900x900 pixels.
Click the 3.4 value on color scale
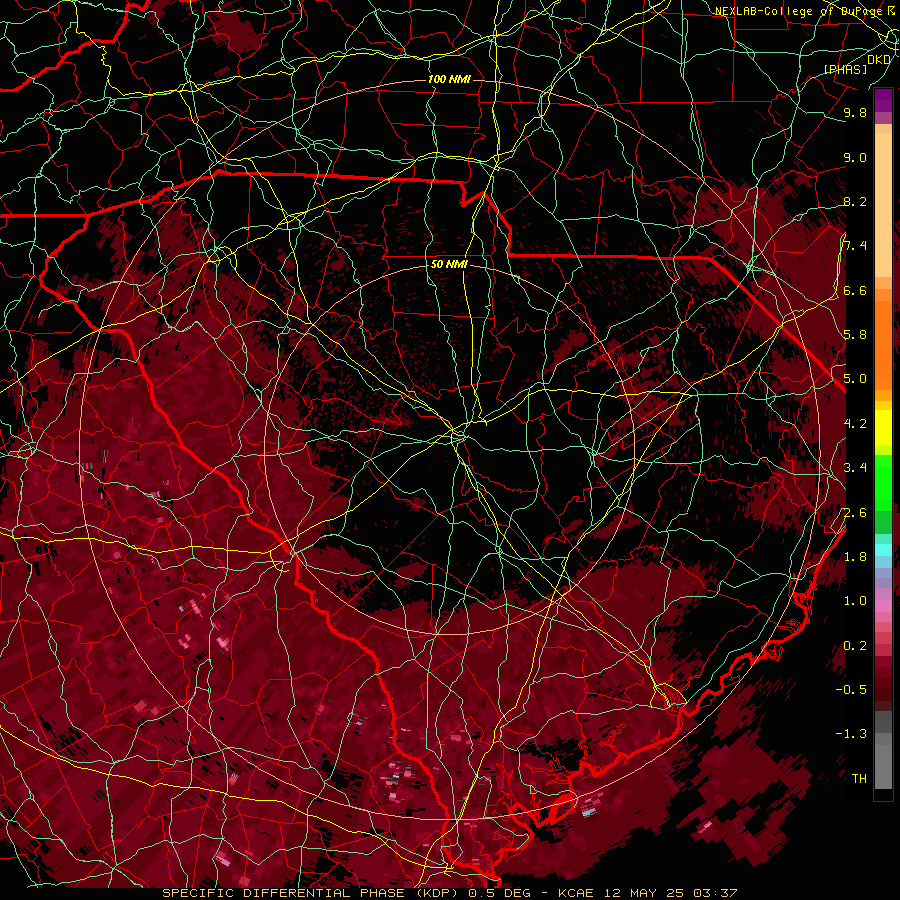click(x=855, y=468)
